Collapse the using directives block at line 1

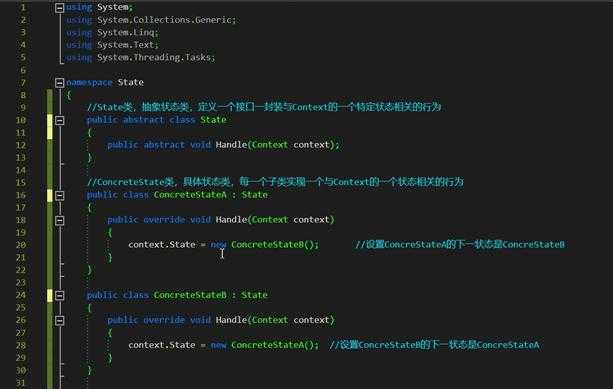(59, 7)
